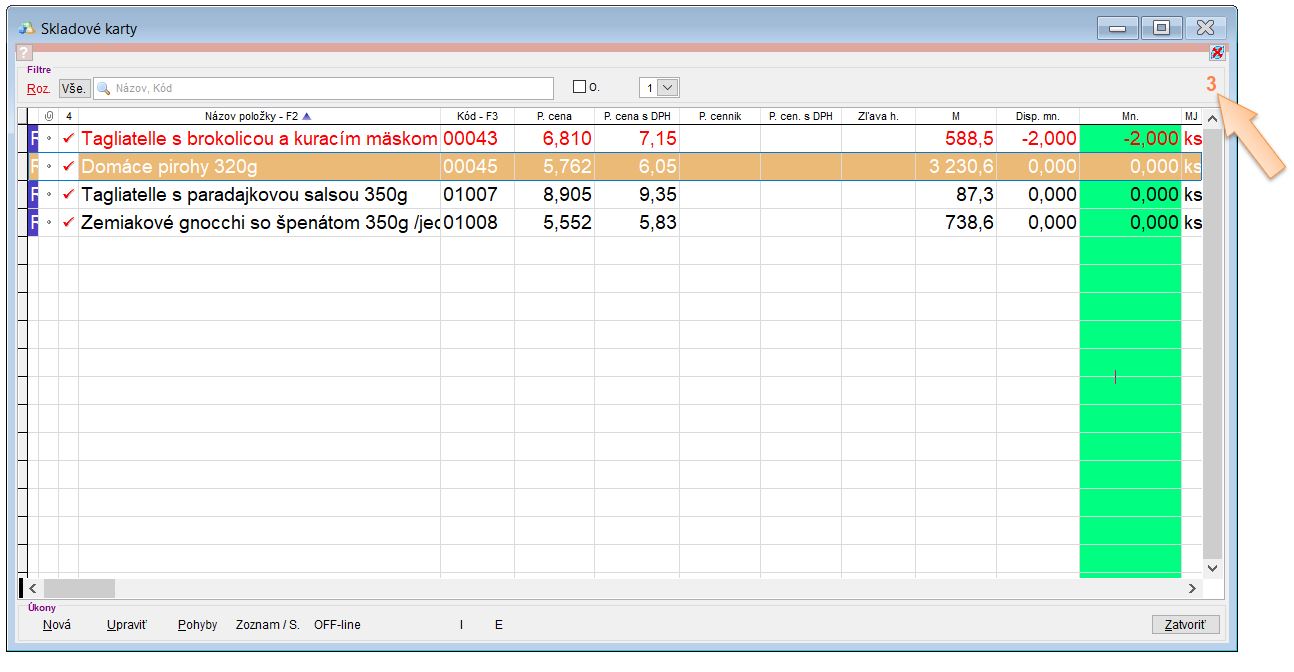
Task: Click sort arrow on Názov položky header
Action: coord(306,116)
